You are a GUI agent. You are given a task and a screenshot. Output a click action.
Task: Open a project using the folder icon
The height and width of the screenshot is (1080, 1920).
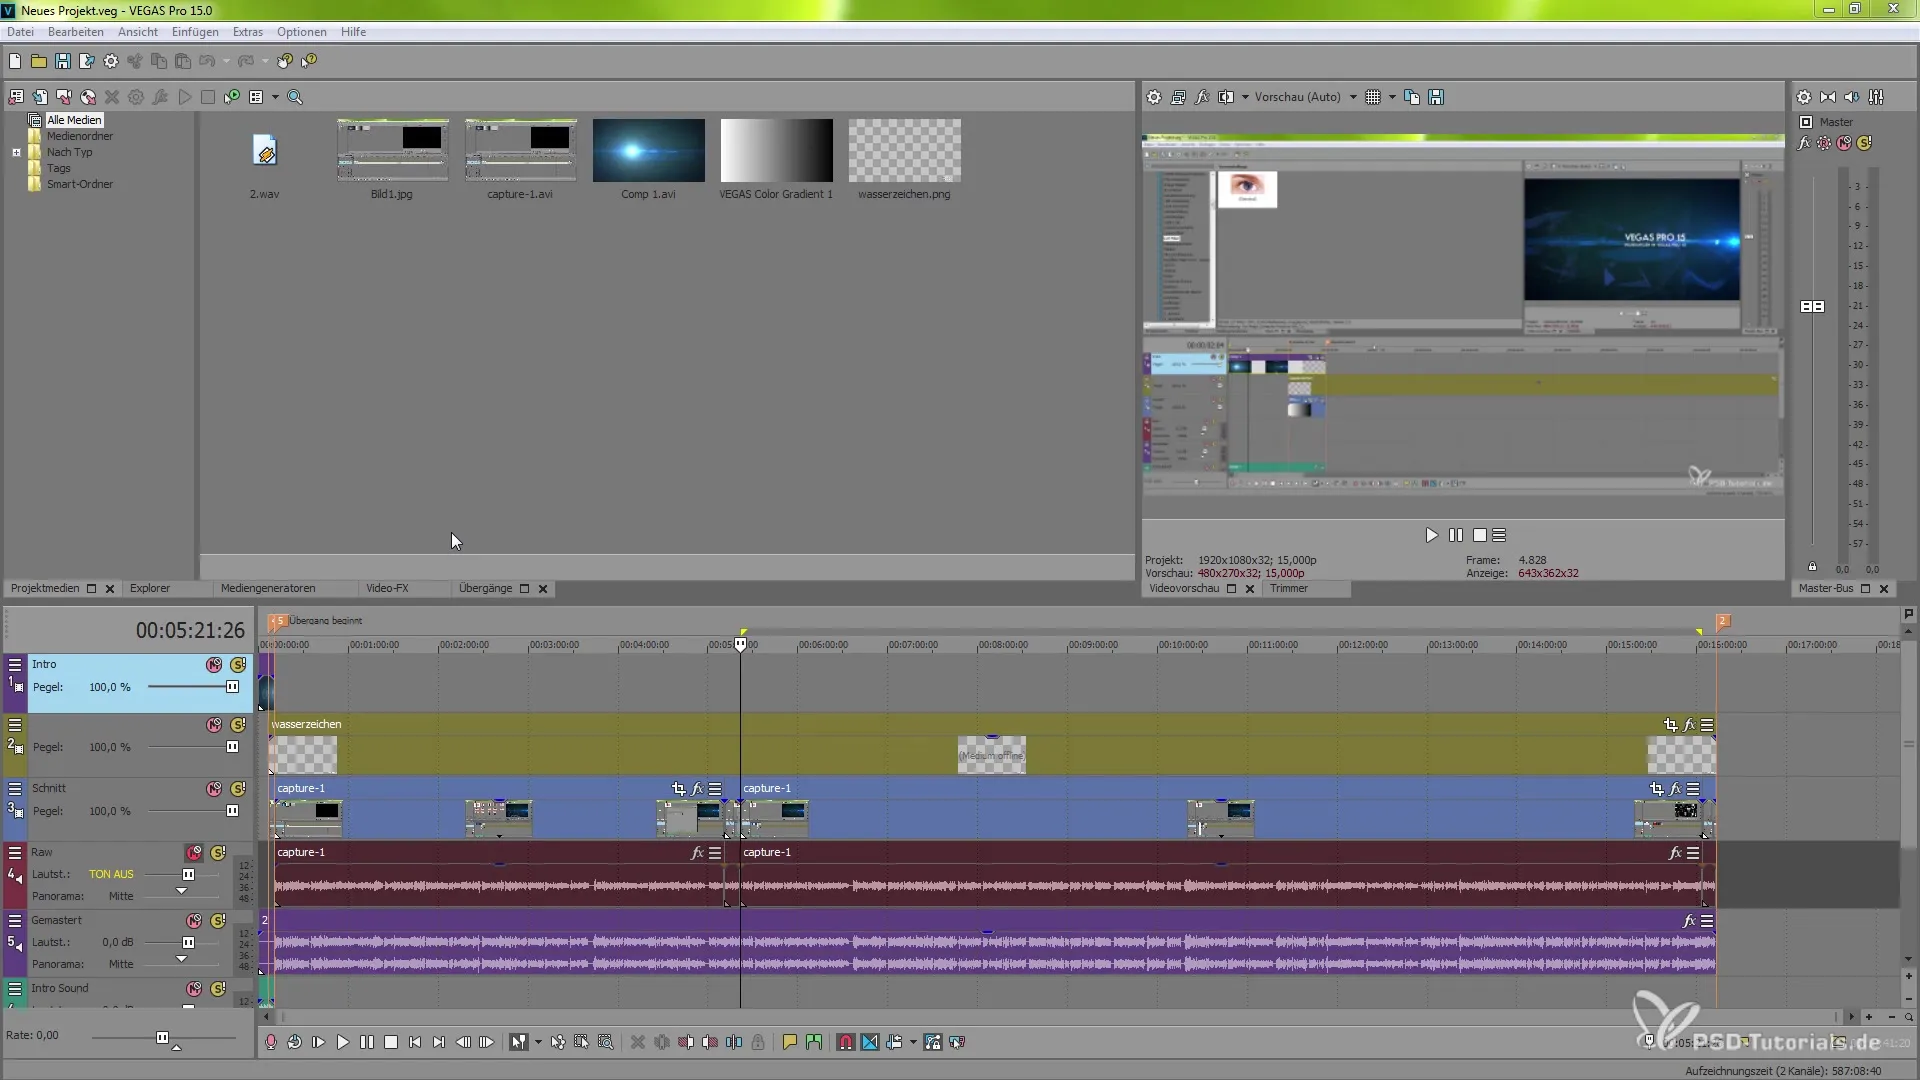pos(39,61)
